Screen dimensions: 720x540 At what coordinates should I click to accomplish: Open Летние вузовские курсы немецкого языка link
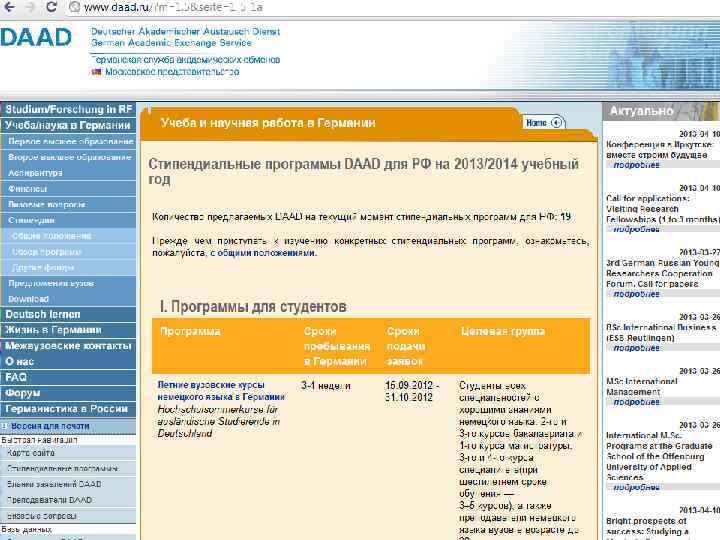[221, 391]
